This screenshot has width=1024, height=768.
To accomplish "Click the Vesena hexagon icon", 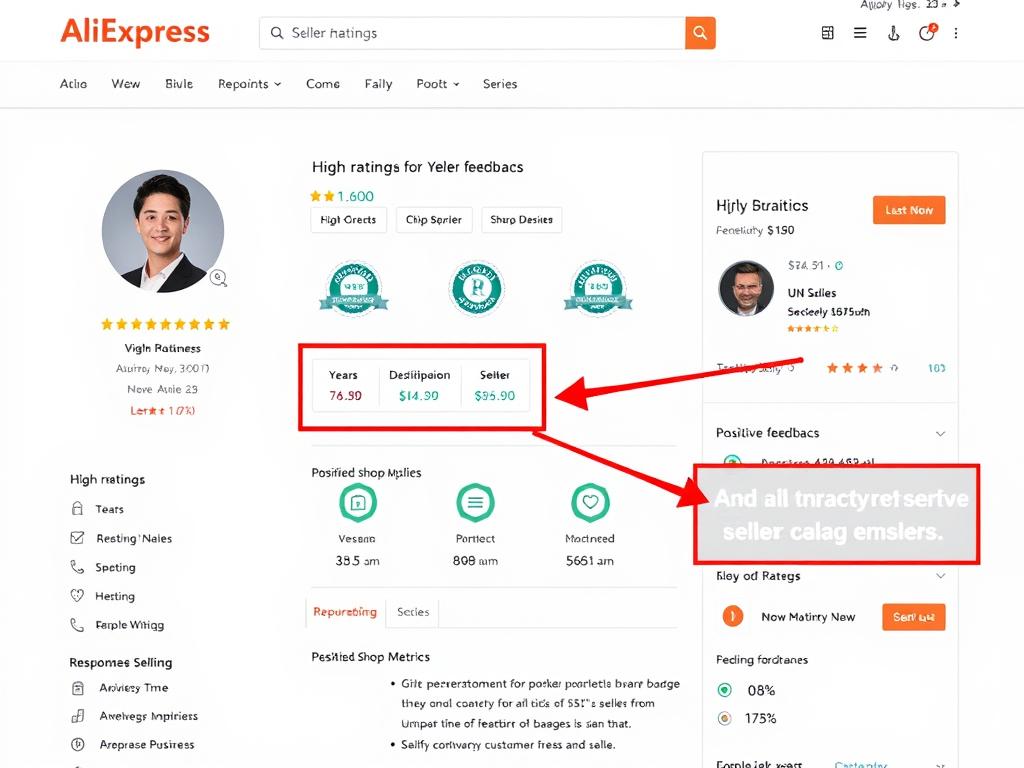I will click(x=357, y=502).
